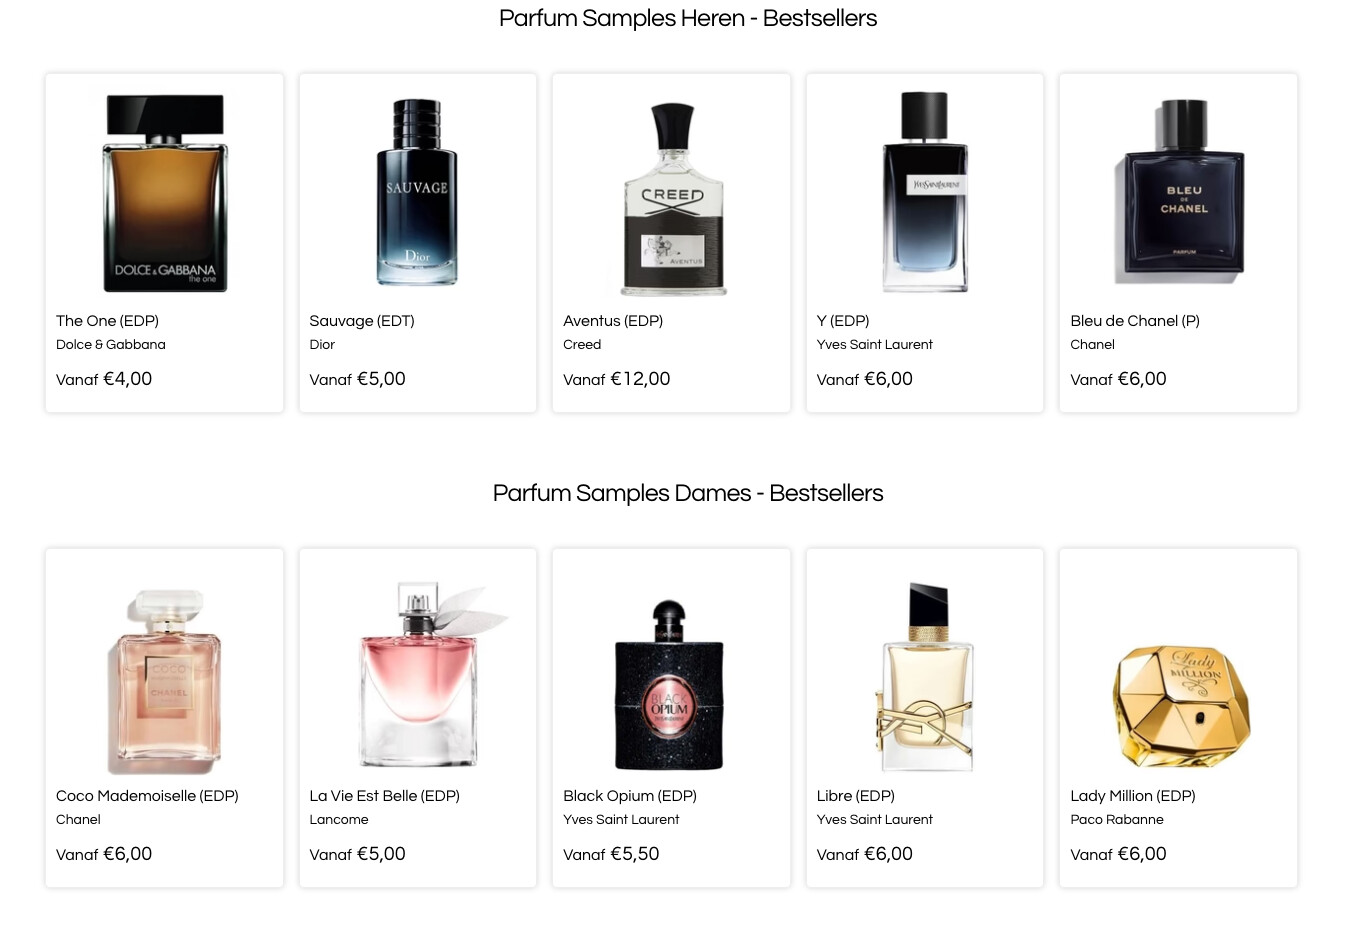Select the Creed Aventus bottle picture
This screenshot has width=1360, height=925.
click(x=672, y=199)
